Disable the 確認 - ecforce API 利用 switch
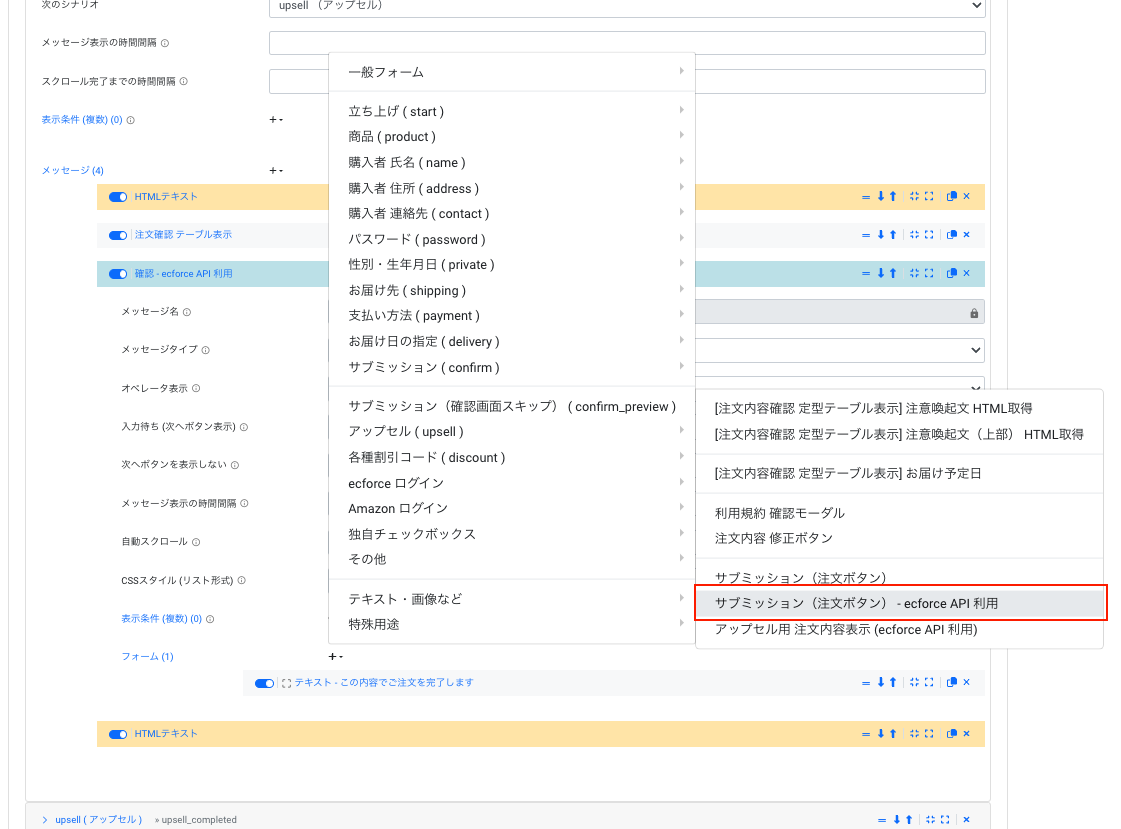Viewport: 1121px width, 829px height. tap(118, 274)
